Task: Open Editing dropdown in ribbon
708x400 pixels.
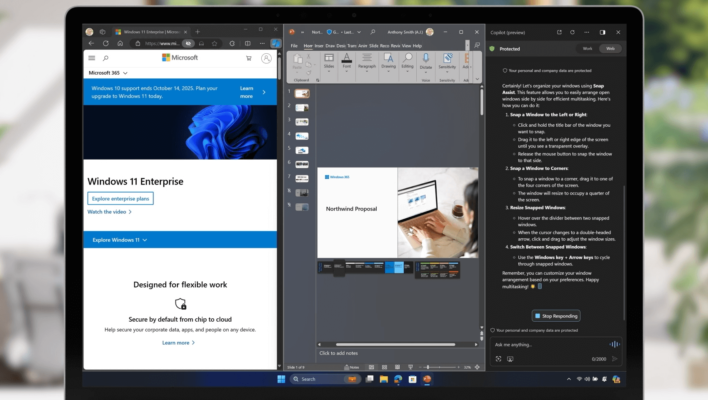Action: point(407,62)
